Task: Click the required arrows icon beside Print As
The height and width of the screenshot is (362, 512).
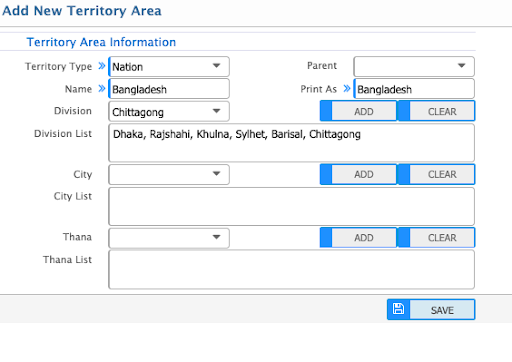Action: [347, 88]
